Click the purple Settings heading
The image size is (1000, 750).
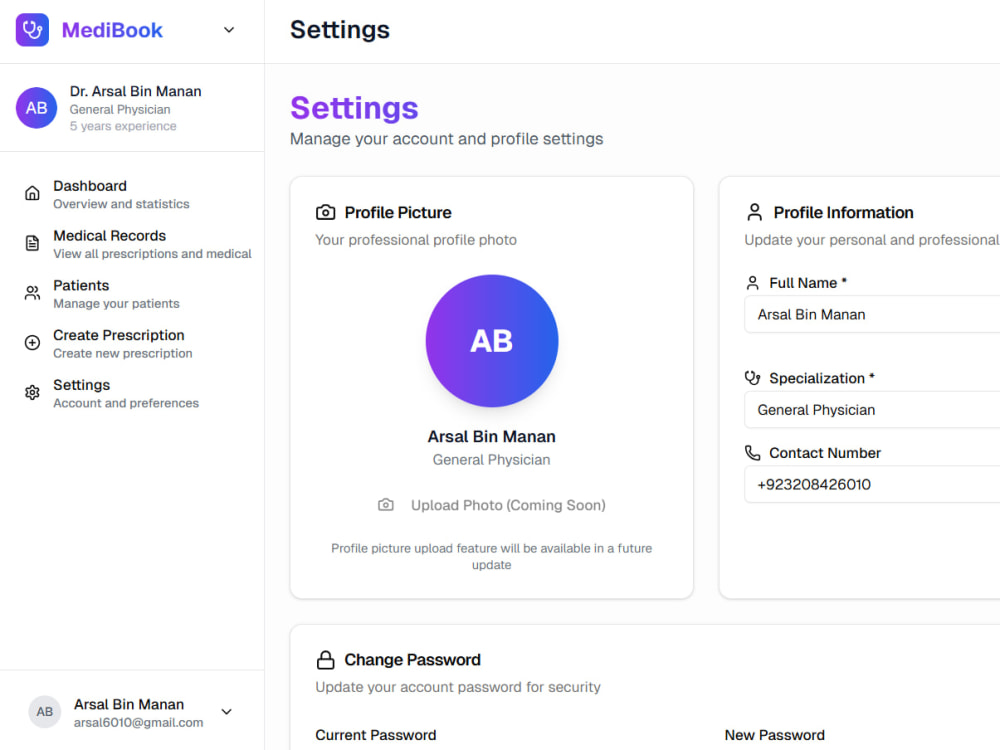(354, 108)
